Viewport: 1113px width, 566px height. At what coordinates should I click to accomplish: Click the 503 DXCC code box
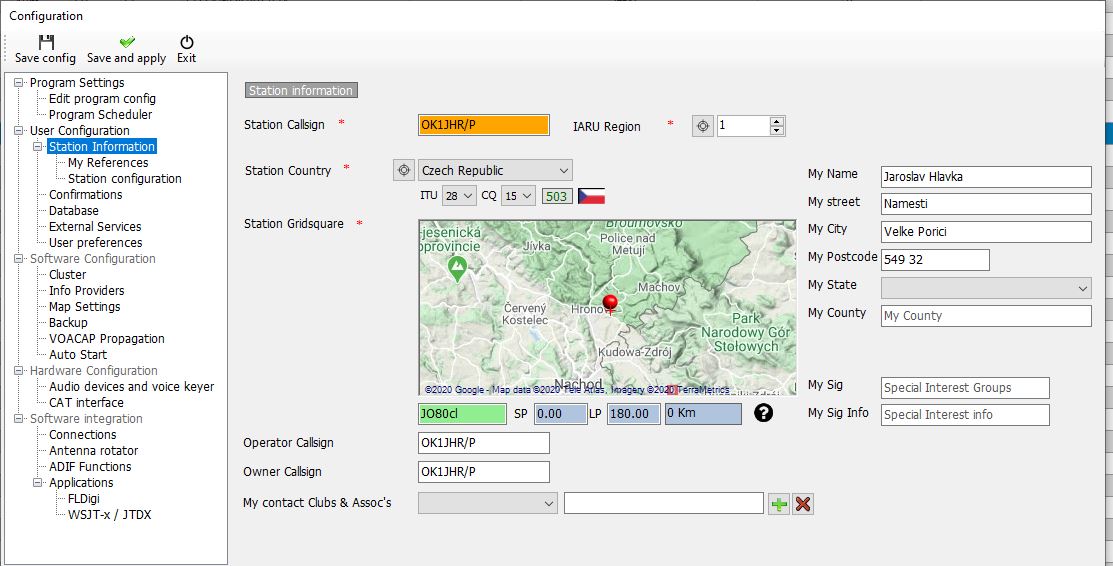pos(556,196)
